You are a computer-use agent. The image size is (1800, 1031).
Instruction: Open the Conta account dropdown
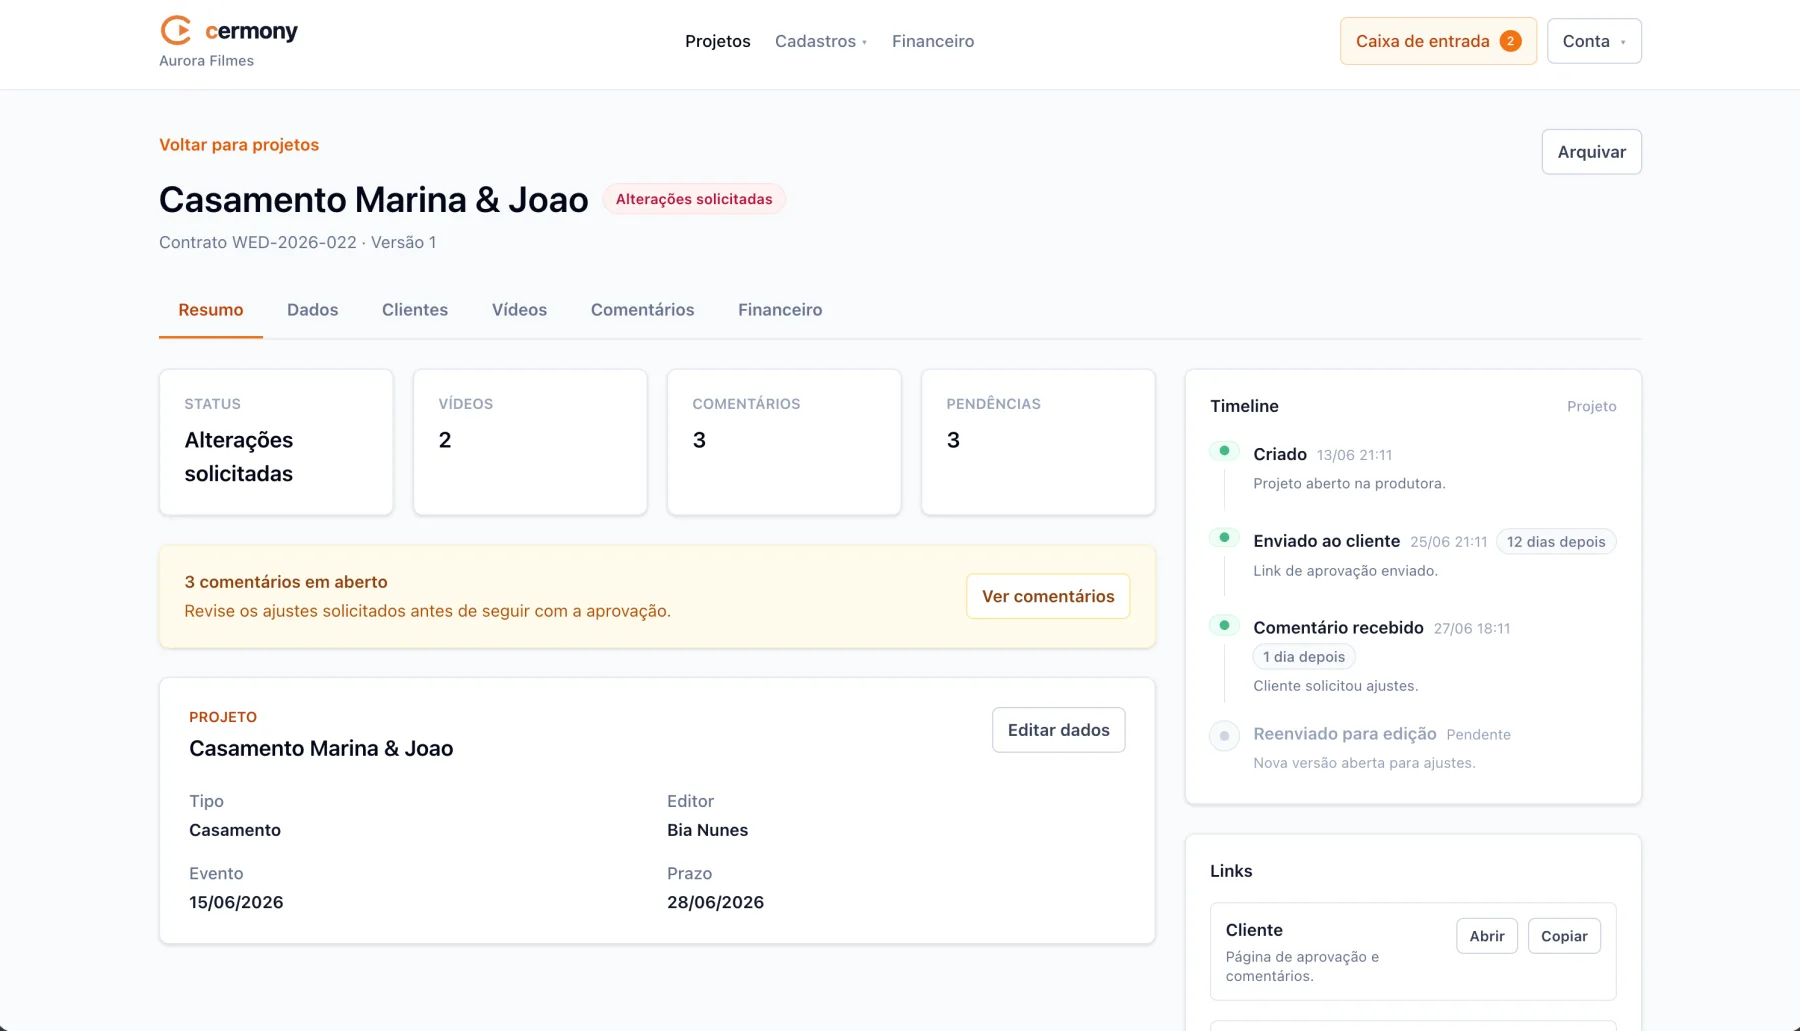pyautogui.click(x=1594, y=41)
